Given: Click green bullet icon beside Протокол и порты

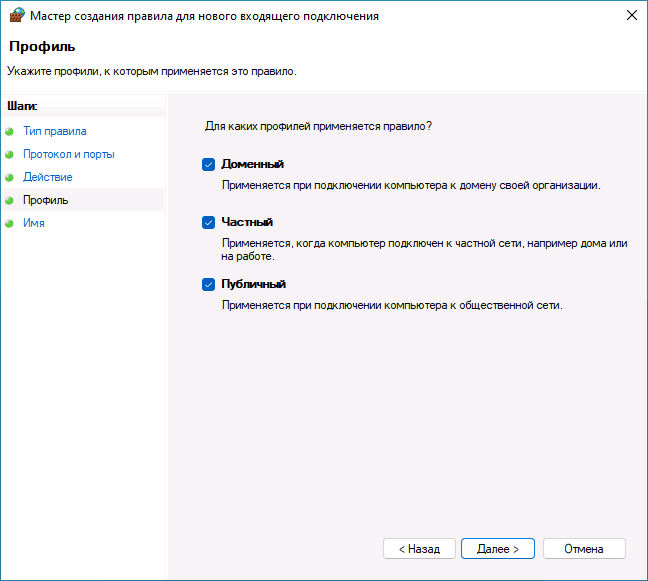Looking at the screenshot, I should [x=10, y=154].
